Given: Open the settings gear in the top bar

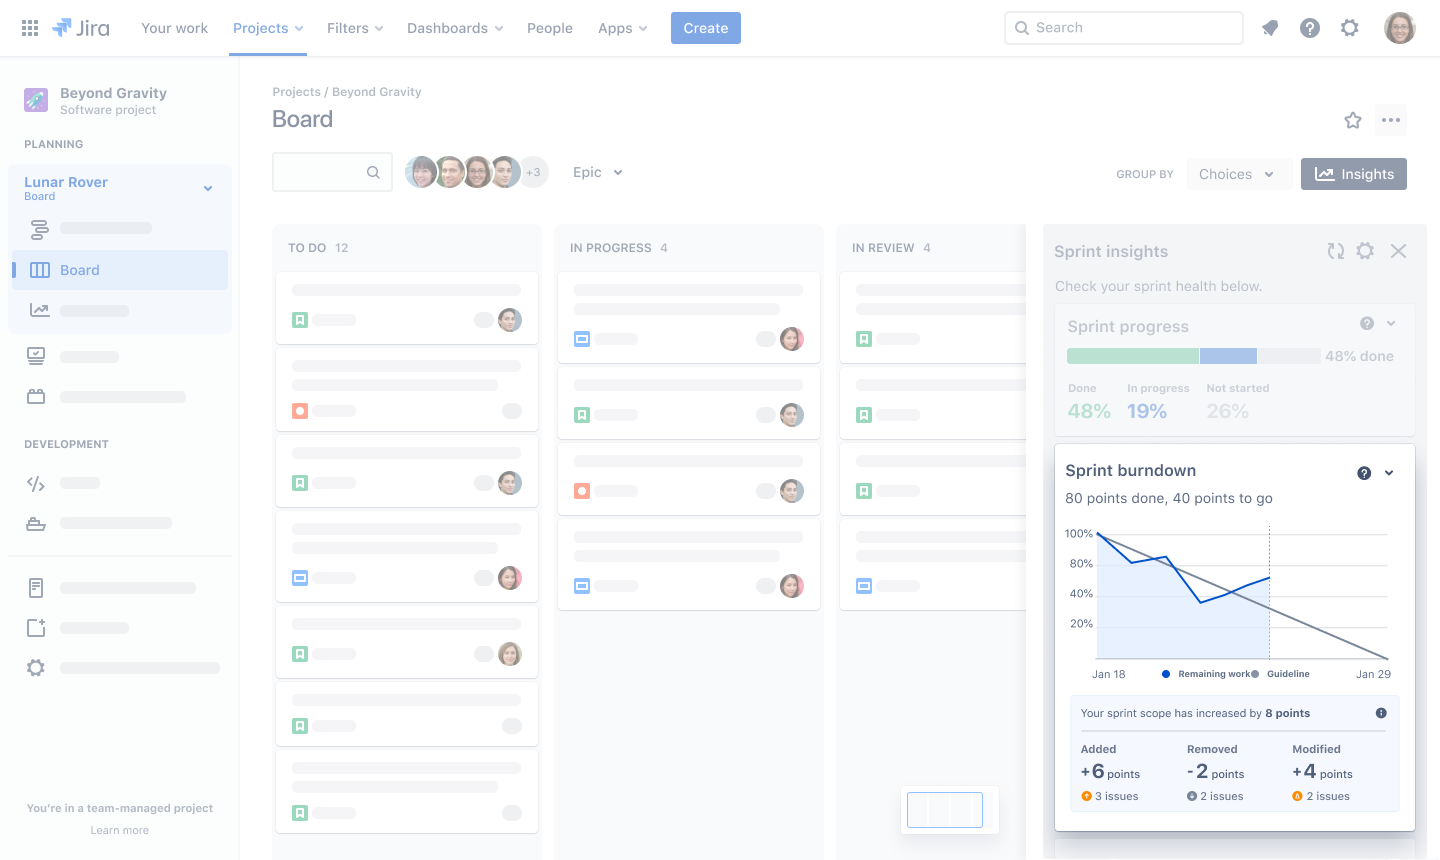Looking at the screenshot, I should [x=1350, y=28].
